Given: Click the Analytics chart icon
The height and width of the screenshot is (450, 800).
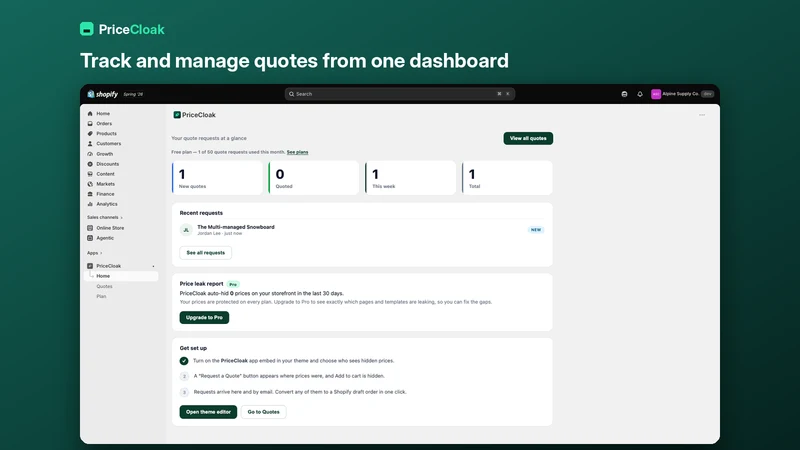Looking at the screenshot, I should click(x=90, y=204).
